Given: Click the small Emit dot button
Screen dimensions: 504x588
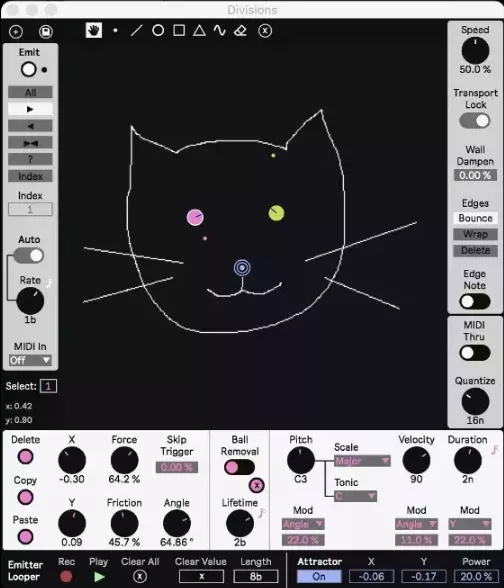Looking at the screenshot, I should point(44,70).
